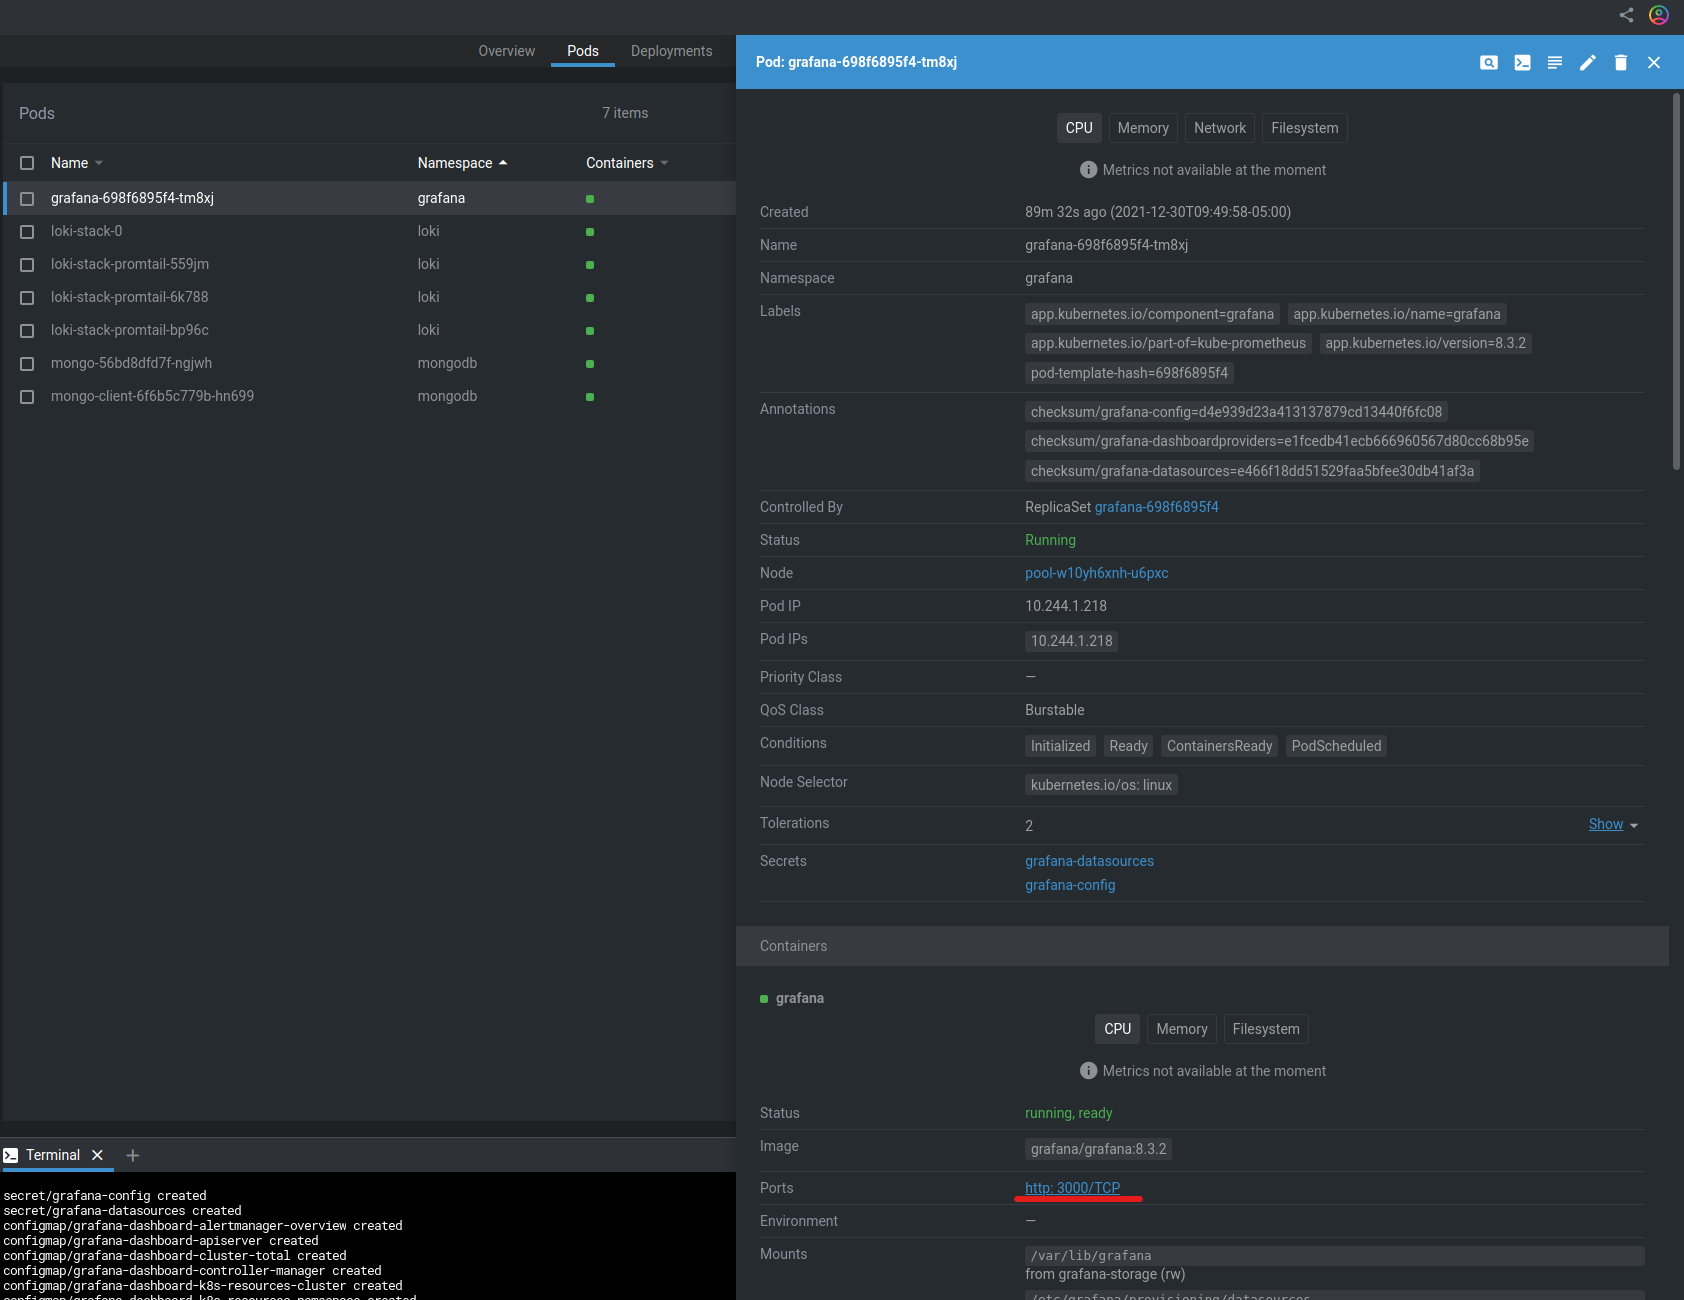Click the green status dot for mongo-56bd8dfd7f-ngjwh
1684x1300 pixels.
pyautogui.click(x=590, y=364)
